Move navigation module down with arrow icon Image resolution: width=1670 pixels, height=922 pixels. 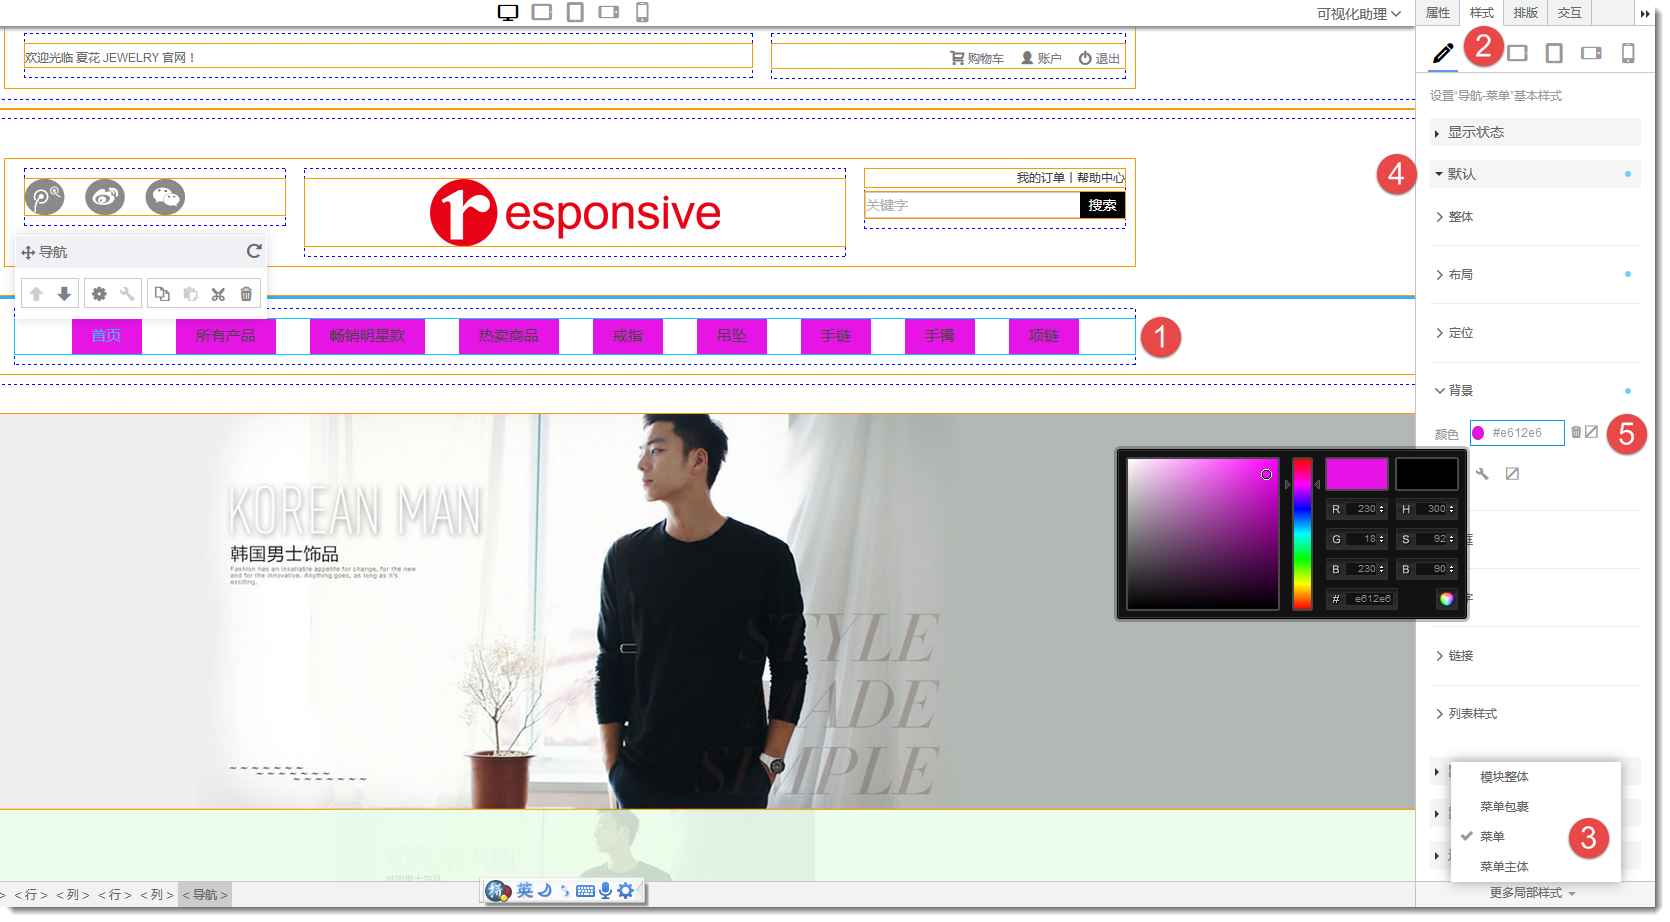[x=64, y=294]
